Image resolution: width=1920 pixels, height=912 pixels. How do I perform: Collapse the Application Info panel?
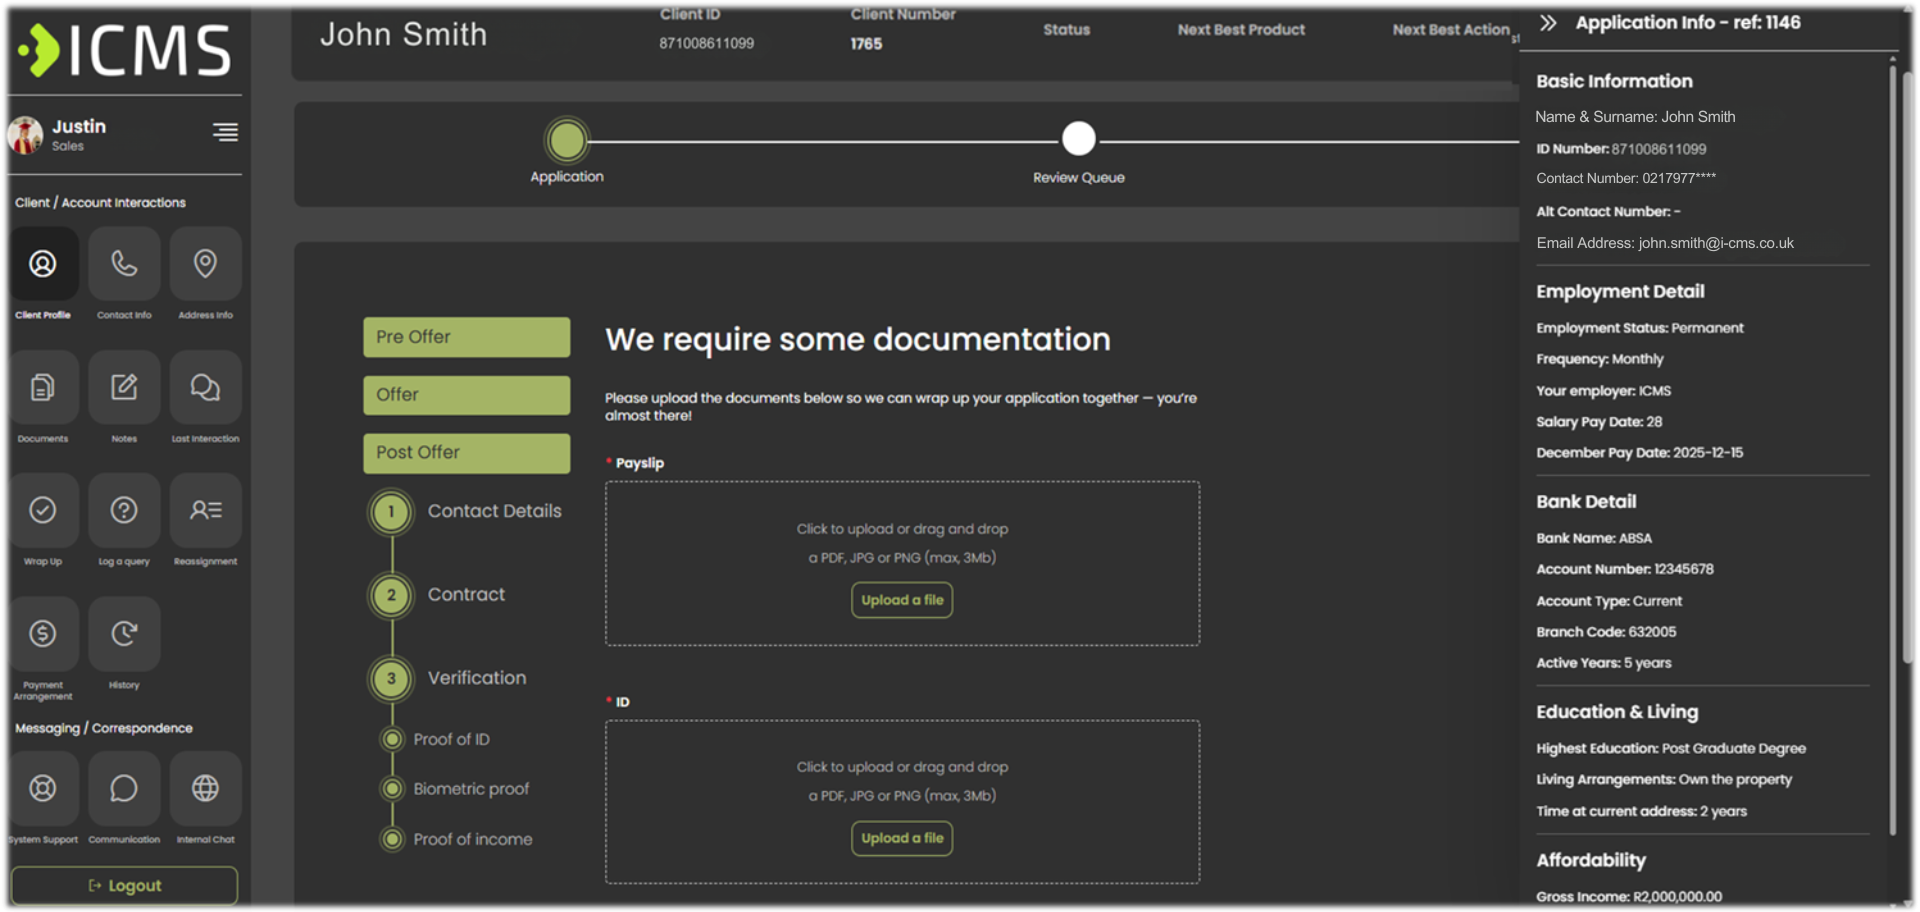pos(1548,23)
